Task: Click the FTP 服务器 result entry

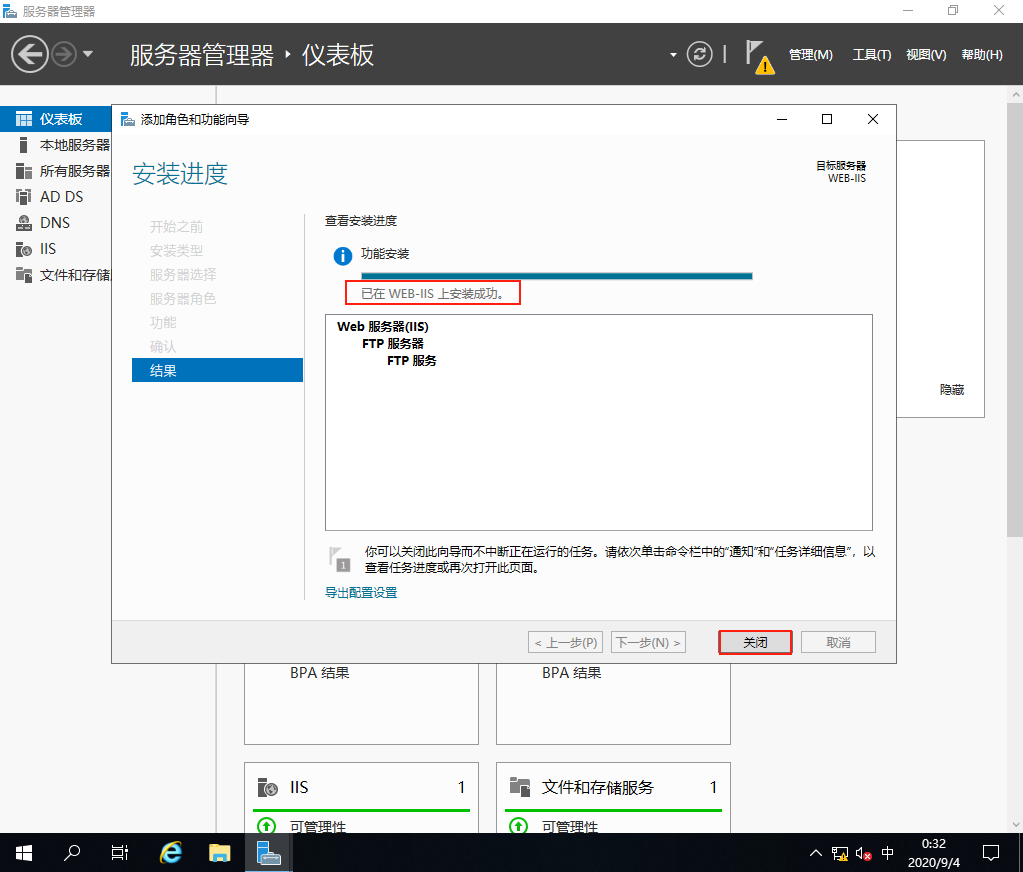Action: point(393,344)
